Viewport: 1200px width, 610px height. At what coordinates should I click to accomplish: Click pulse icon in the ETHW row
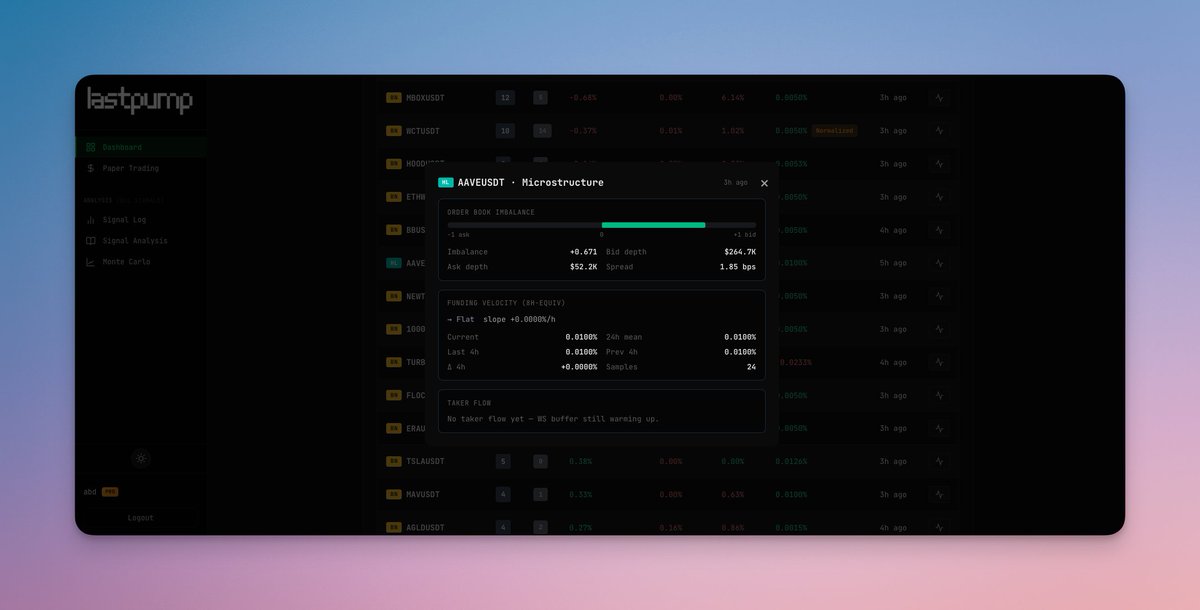[939, 197]
